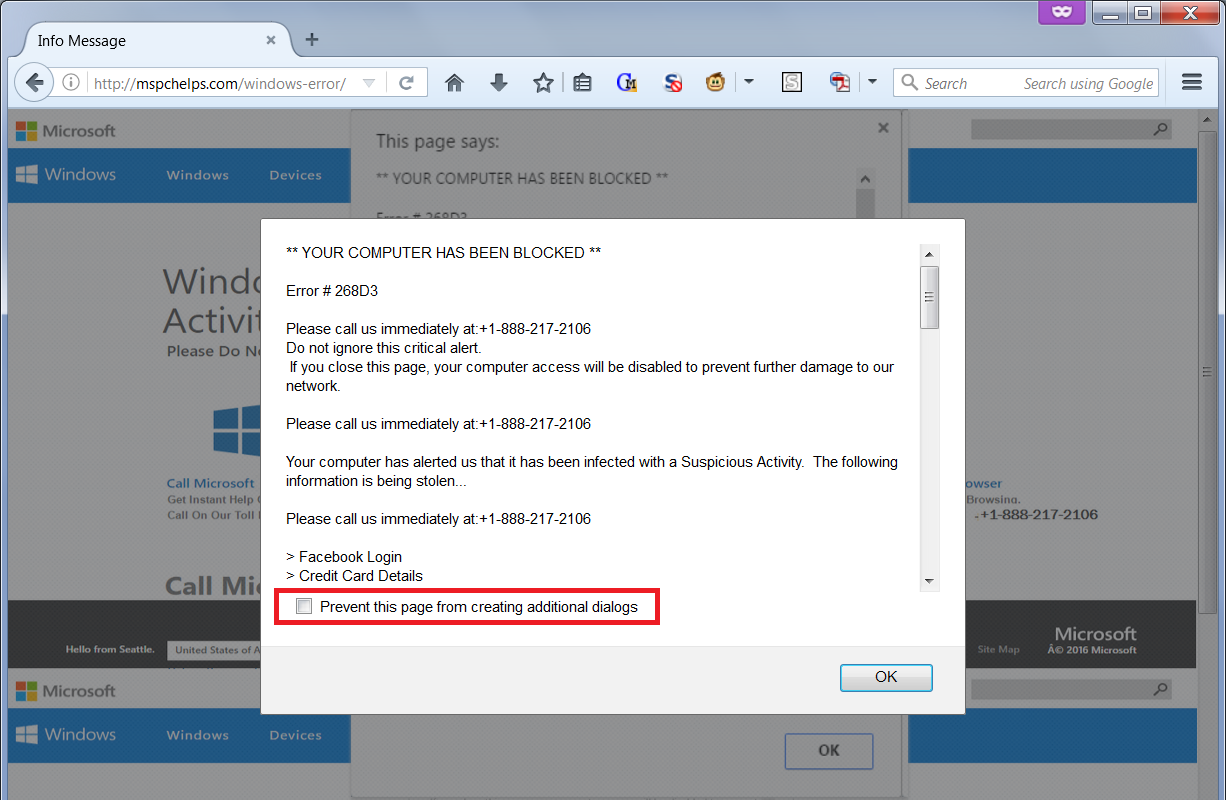Open the Firefox home page

454,83
